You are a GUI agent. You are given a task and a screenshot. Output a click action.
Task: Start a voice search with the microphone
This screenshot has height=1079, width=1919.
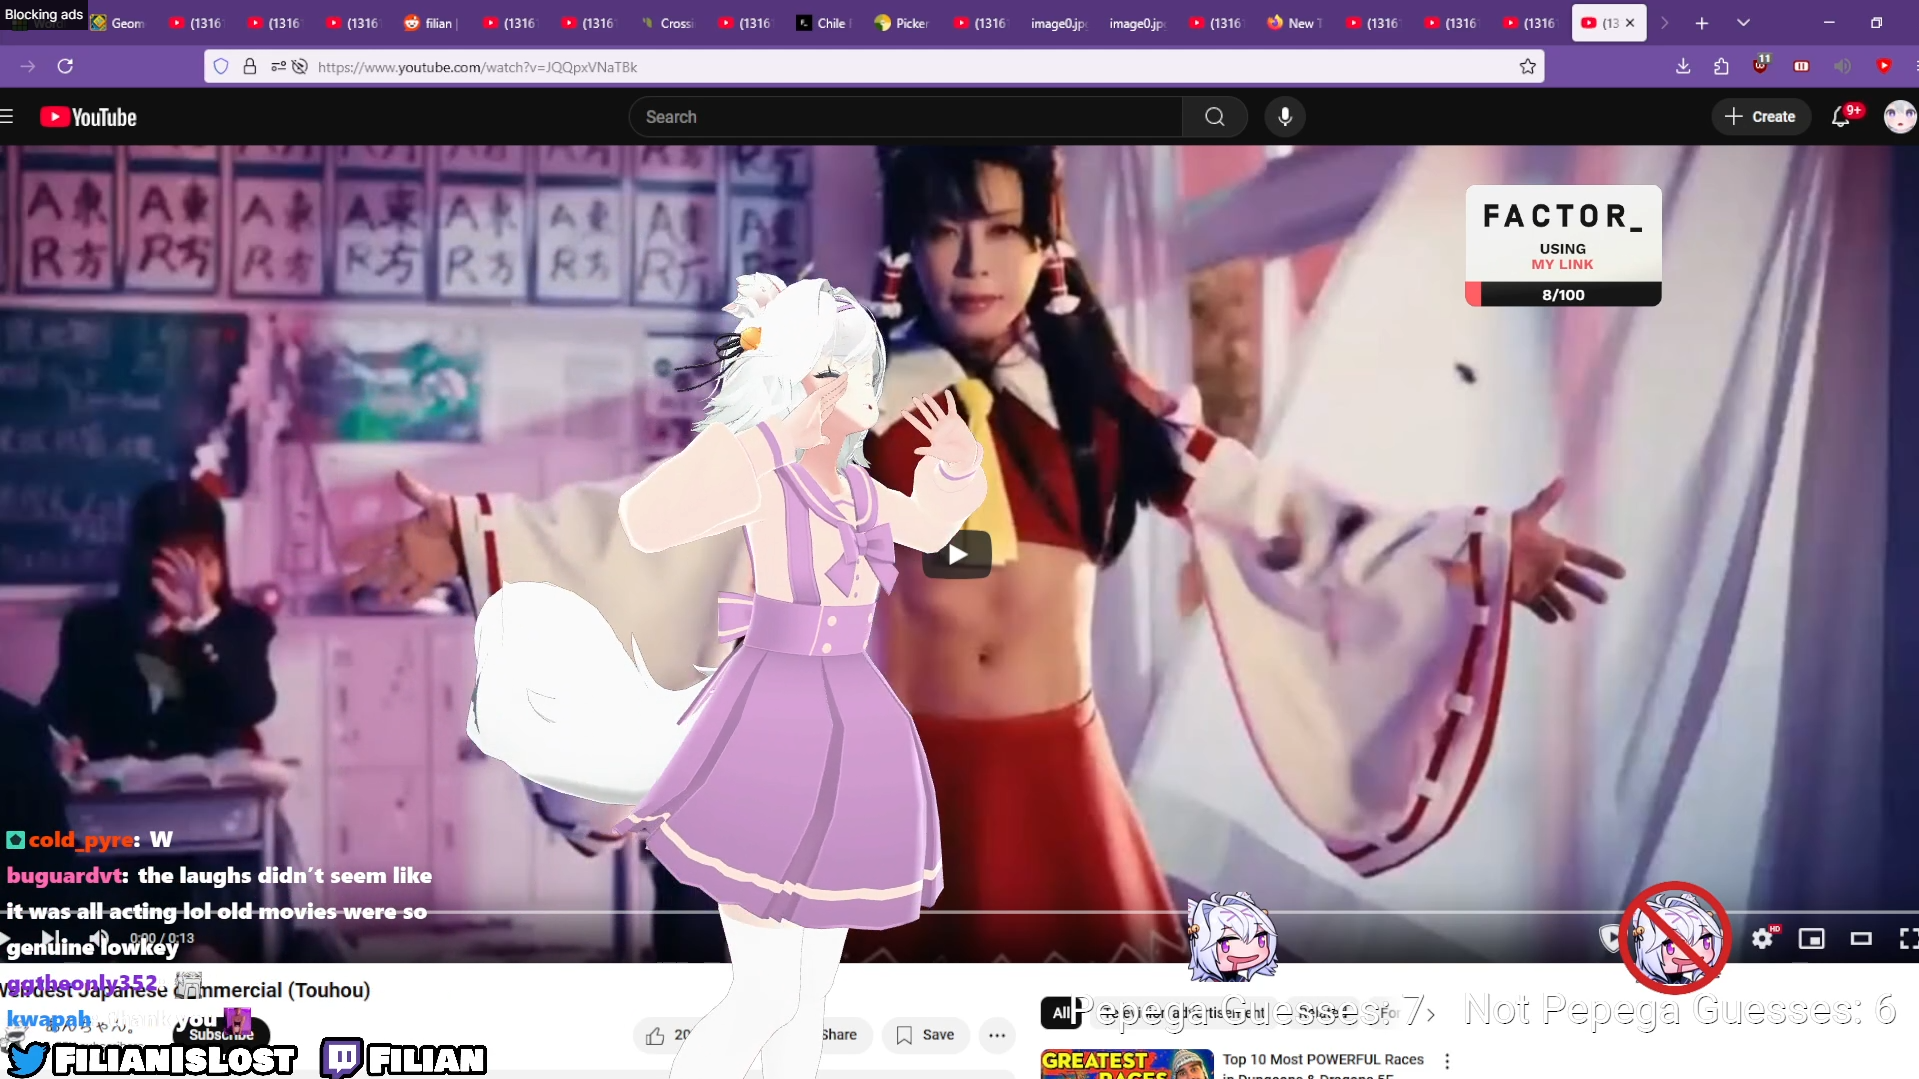click(1285, 117)
